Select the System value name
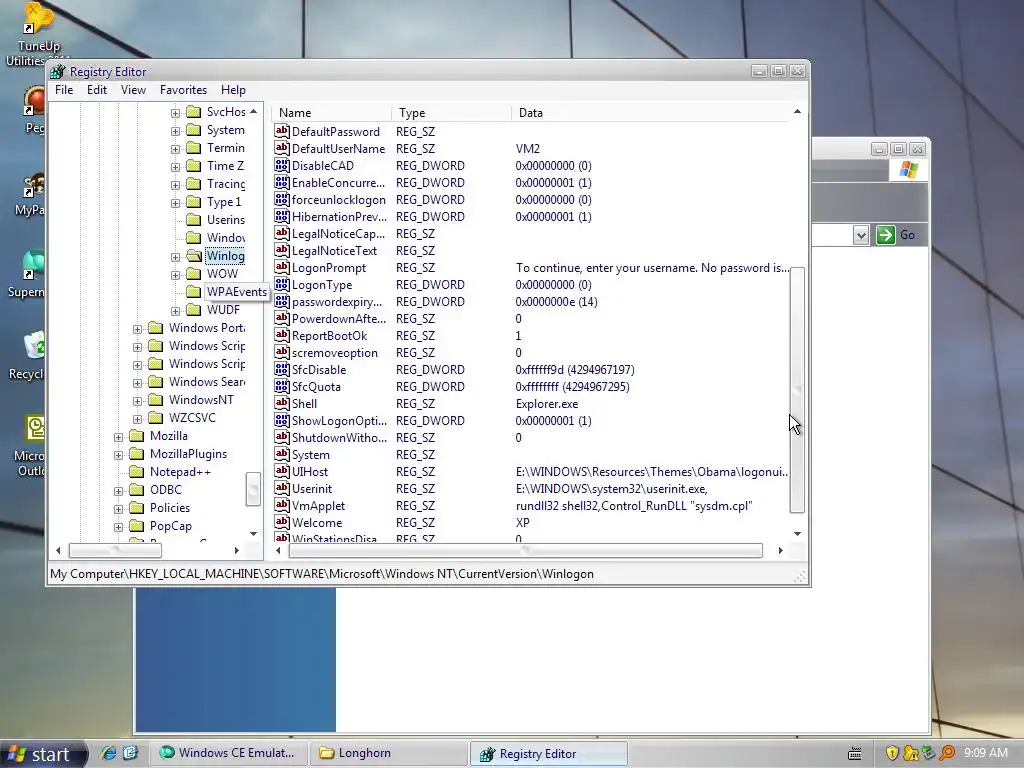The width and height of the screenshot is (1024, 768). (x=310, y=454)
